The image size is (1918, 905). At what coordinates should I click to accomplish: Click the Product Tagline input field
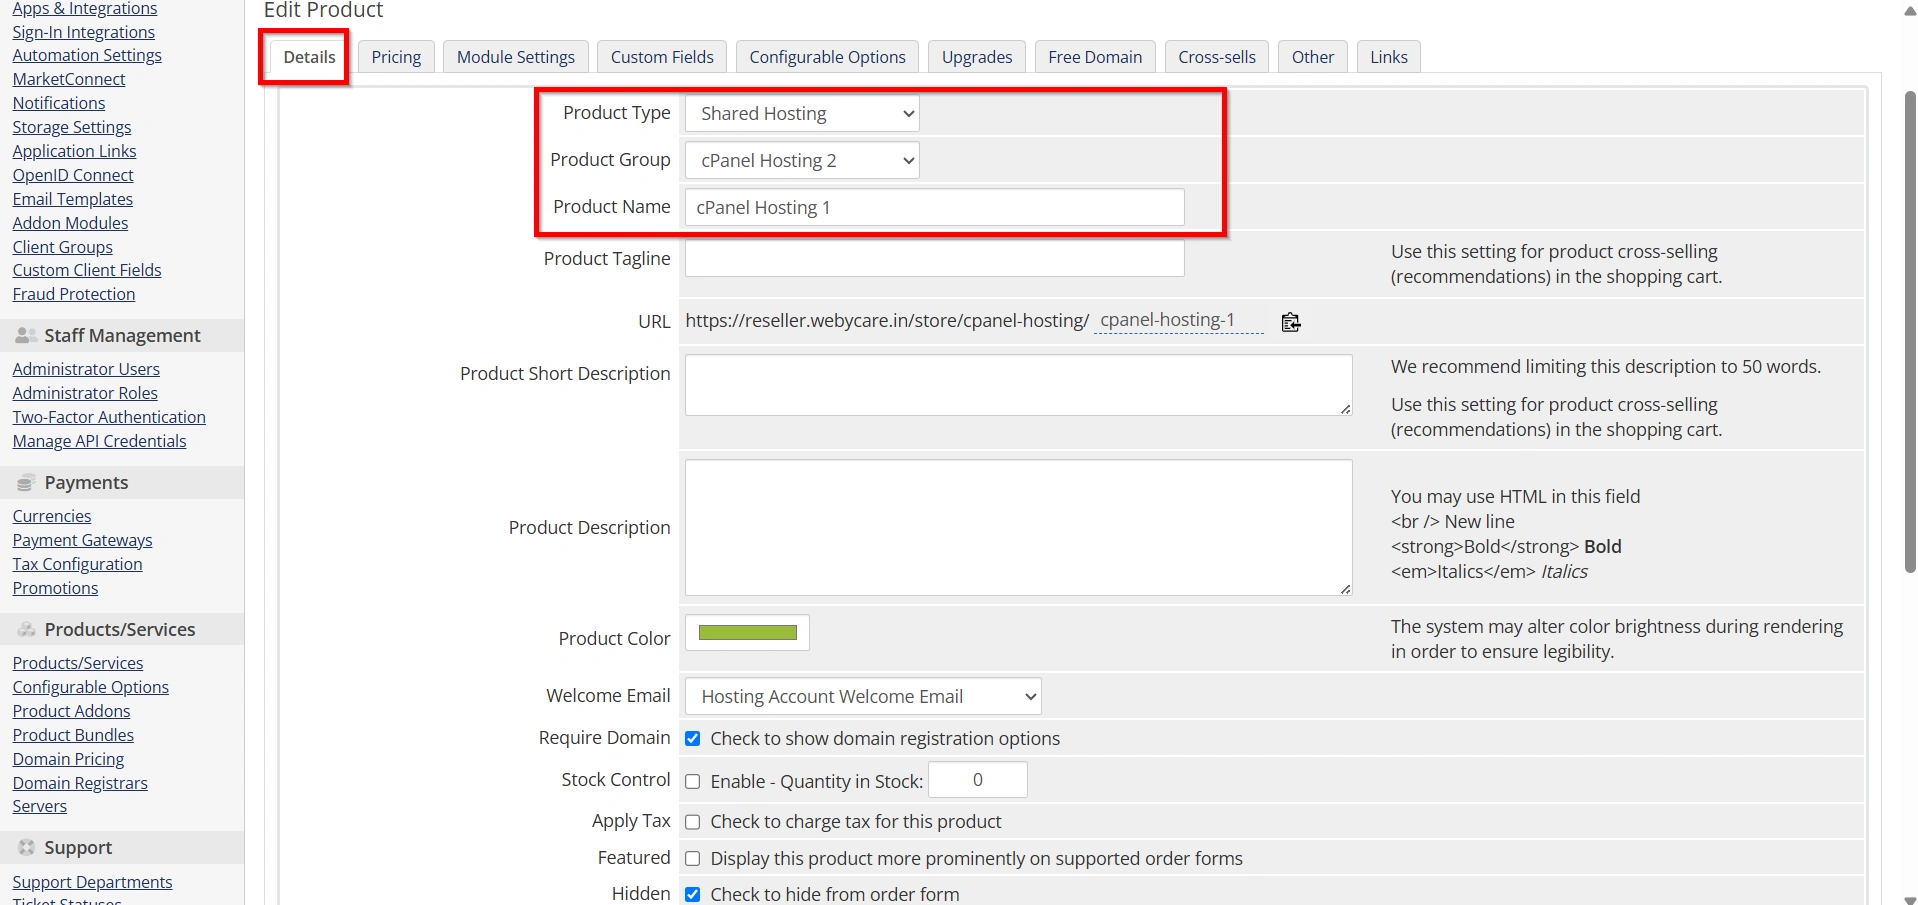coord(935,258)
